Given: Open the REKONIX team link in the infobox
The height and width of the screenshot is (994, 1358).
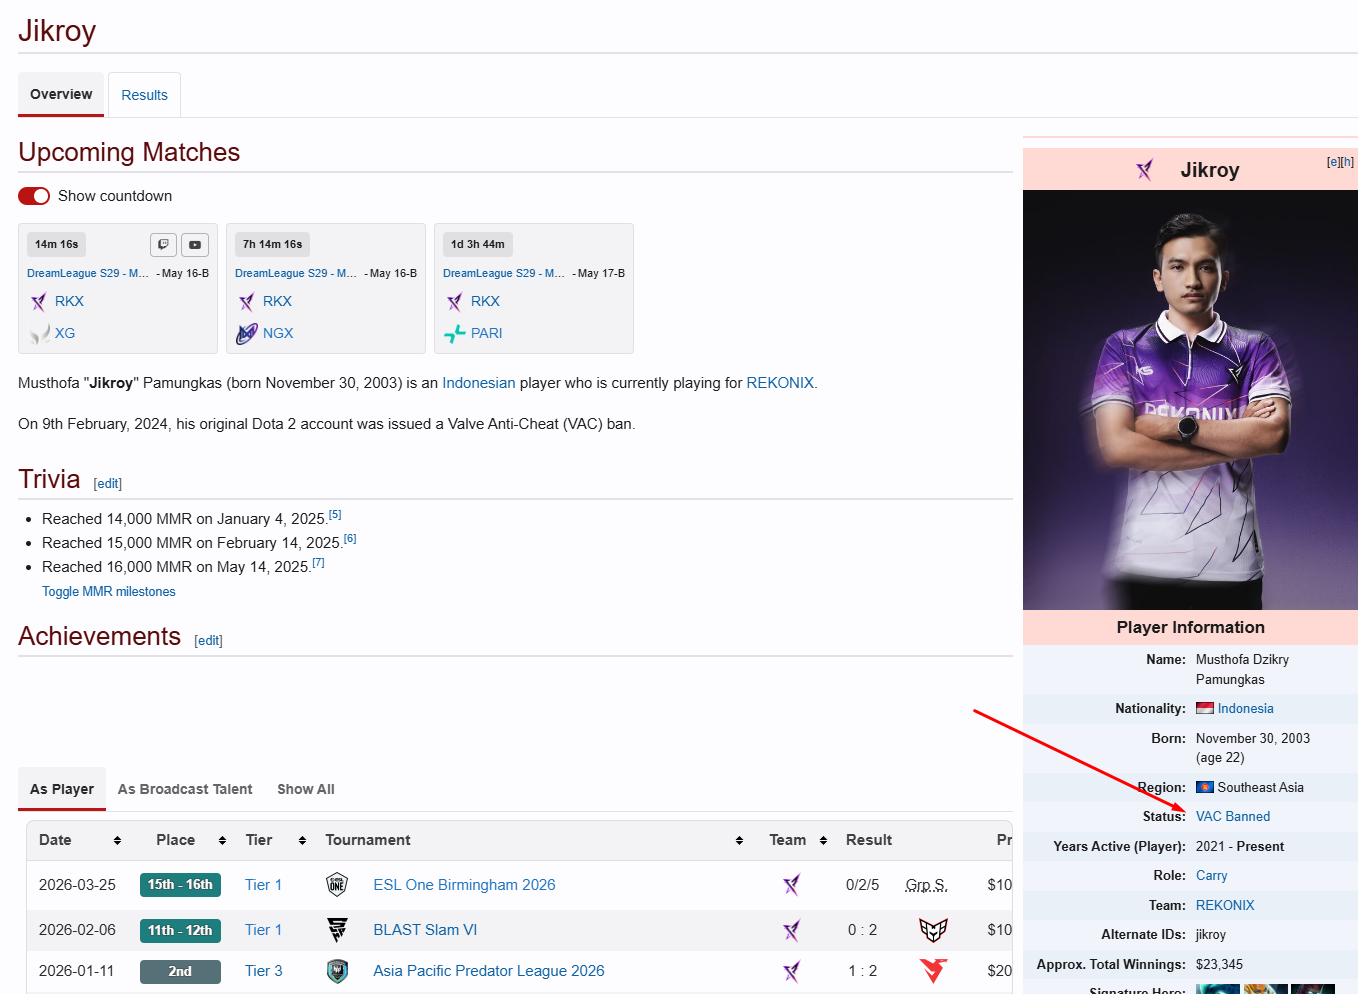Looking at the screenshot, I should [1225, 906].
